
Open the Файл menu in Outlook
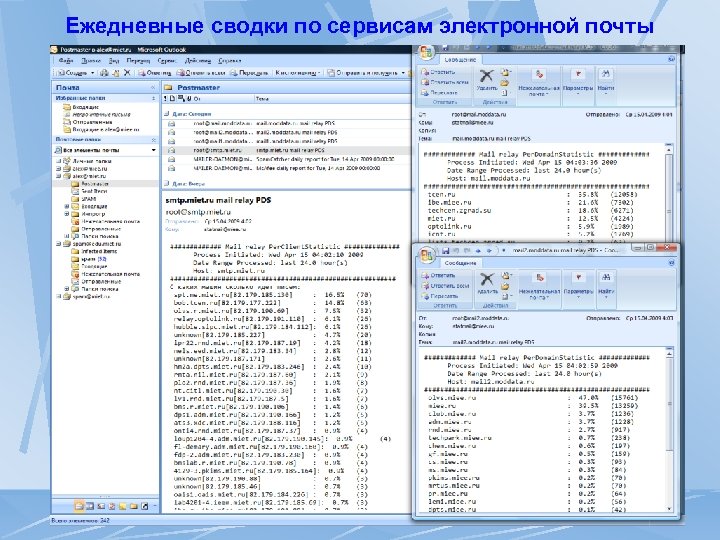click(x=66, y=61)
